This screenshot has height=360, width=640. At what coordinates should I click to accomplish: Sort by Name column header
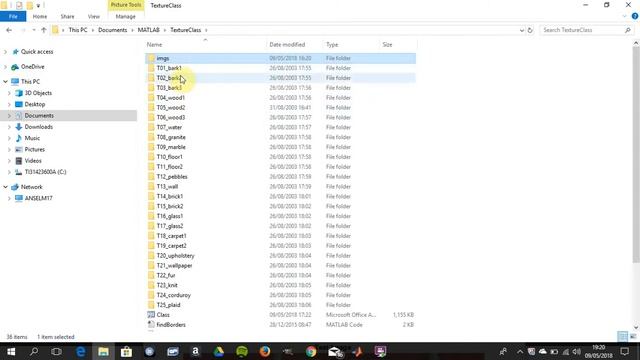point(154,44)
